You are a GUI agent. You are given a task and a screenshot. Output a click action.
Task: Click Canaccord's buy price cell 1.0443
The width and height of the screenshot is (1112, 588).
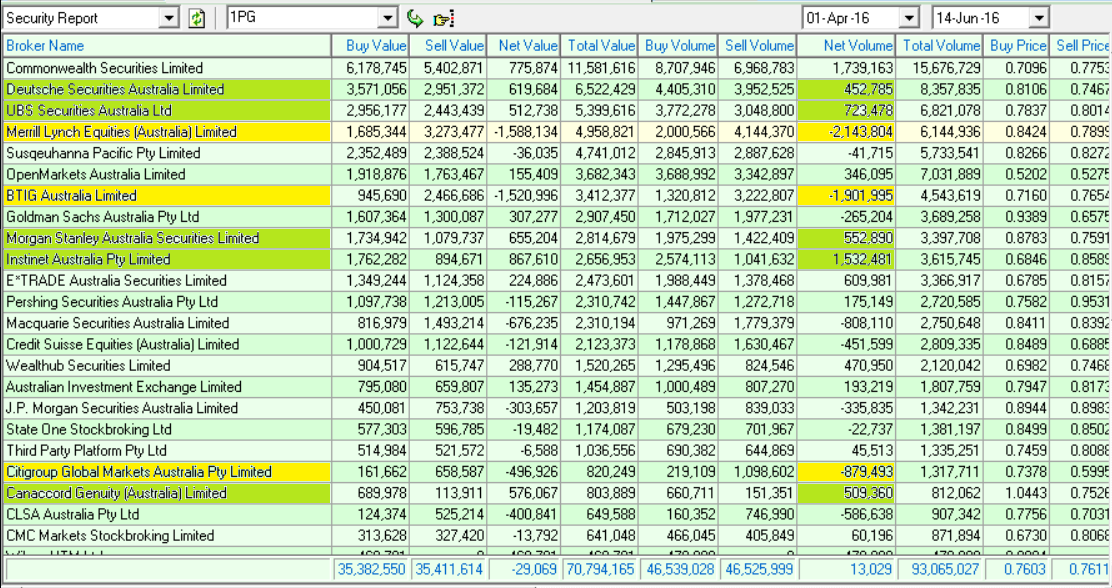[x=1016, y=494]
